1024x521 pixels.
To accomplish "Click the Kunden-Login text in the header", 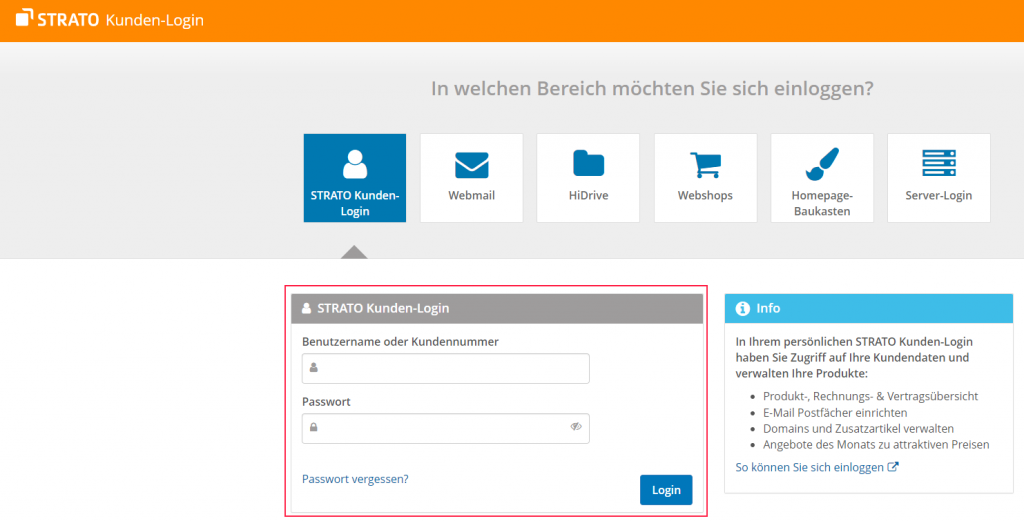I will pos(155,20).
